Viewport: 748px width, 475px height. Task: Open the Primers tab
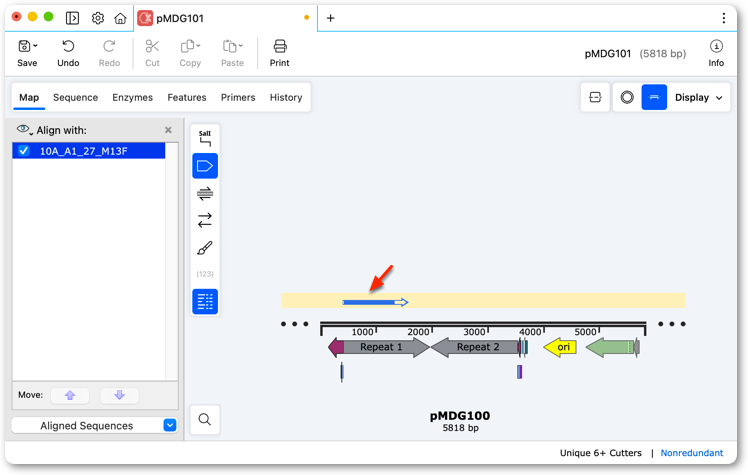pos(238,97)
